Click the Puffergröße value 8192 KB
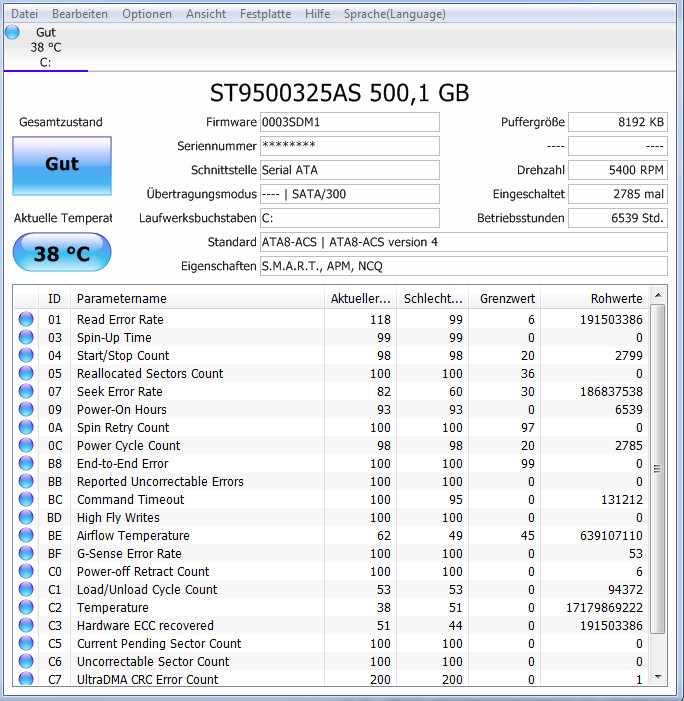This screenshot has height=701, width=684. (618, 122)
